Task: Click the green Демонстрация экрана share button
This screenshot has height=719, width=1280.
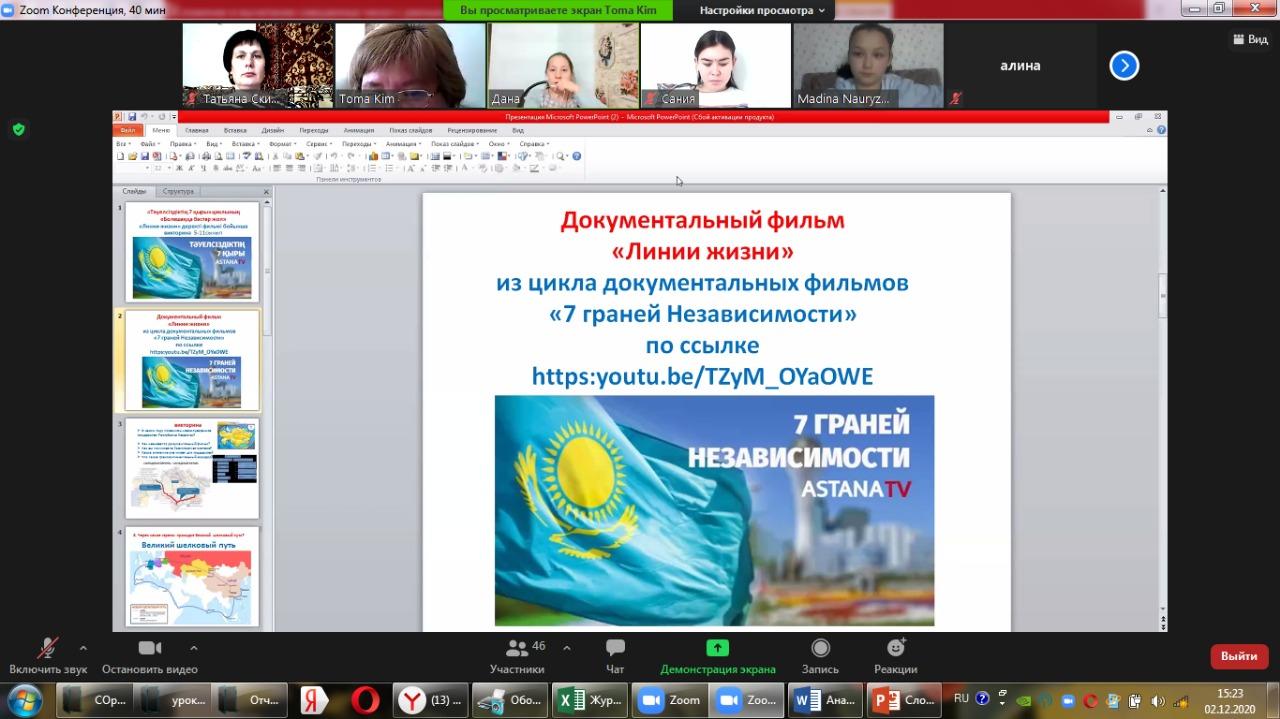Action: [717, 656]
